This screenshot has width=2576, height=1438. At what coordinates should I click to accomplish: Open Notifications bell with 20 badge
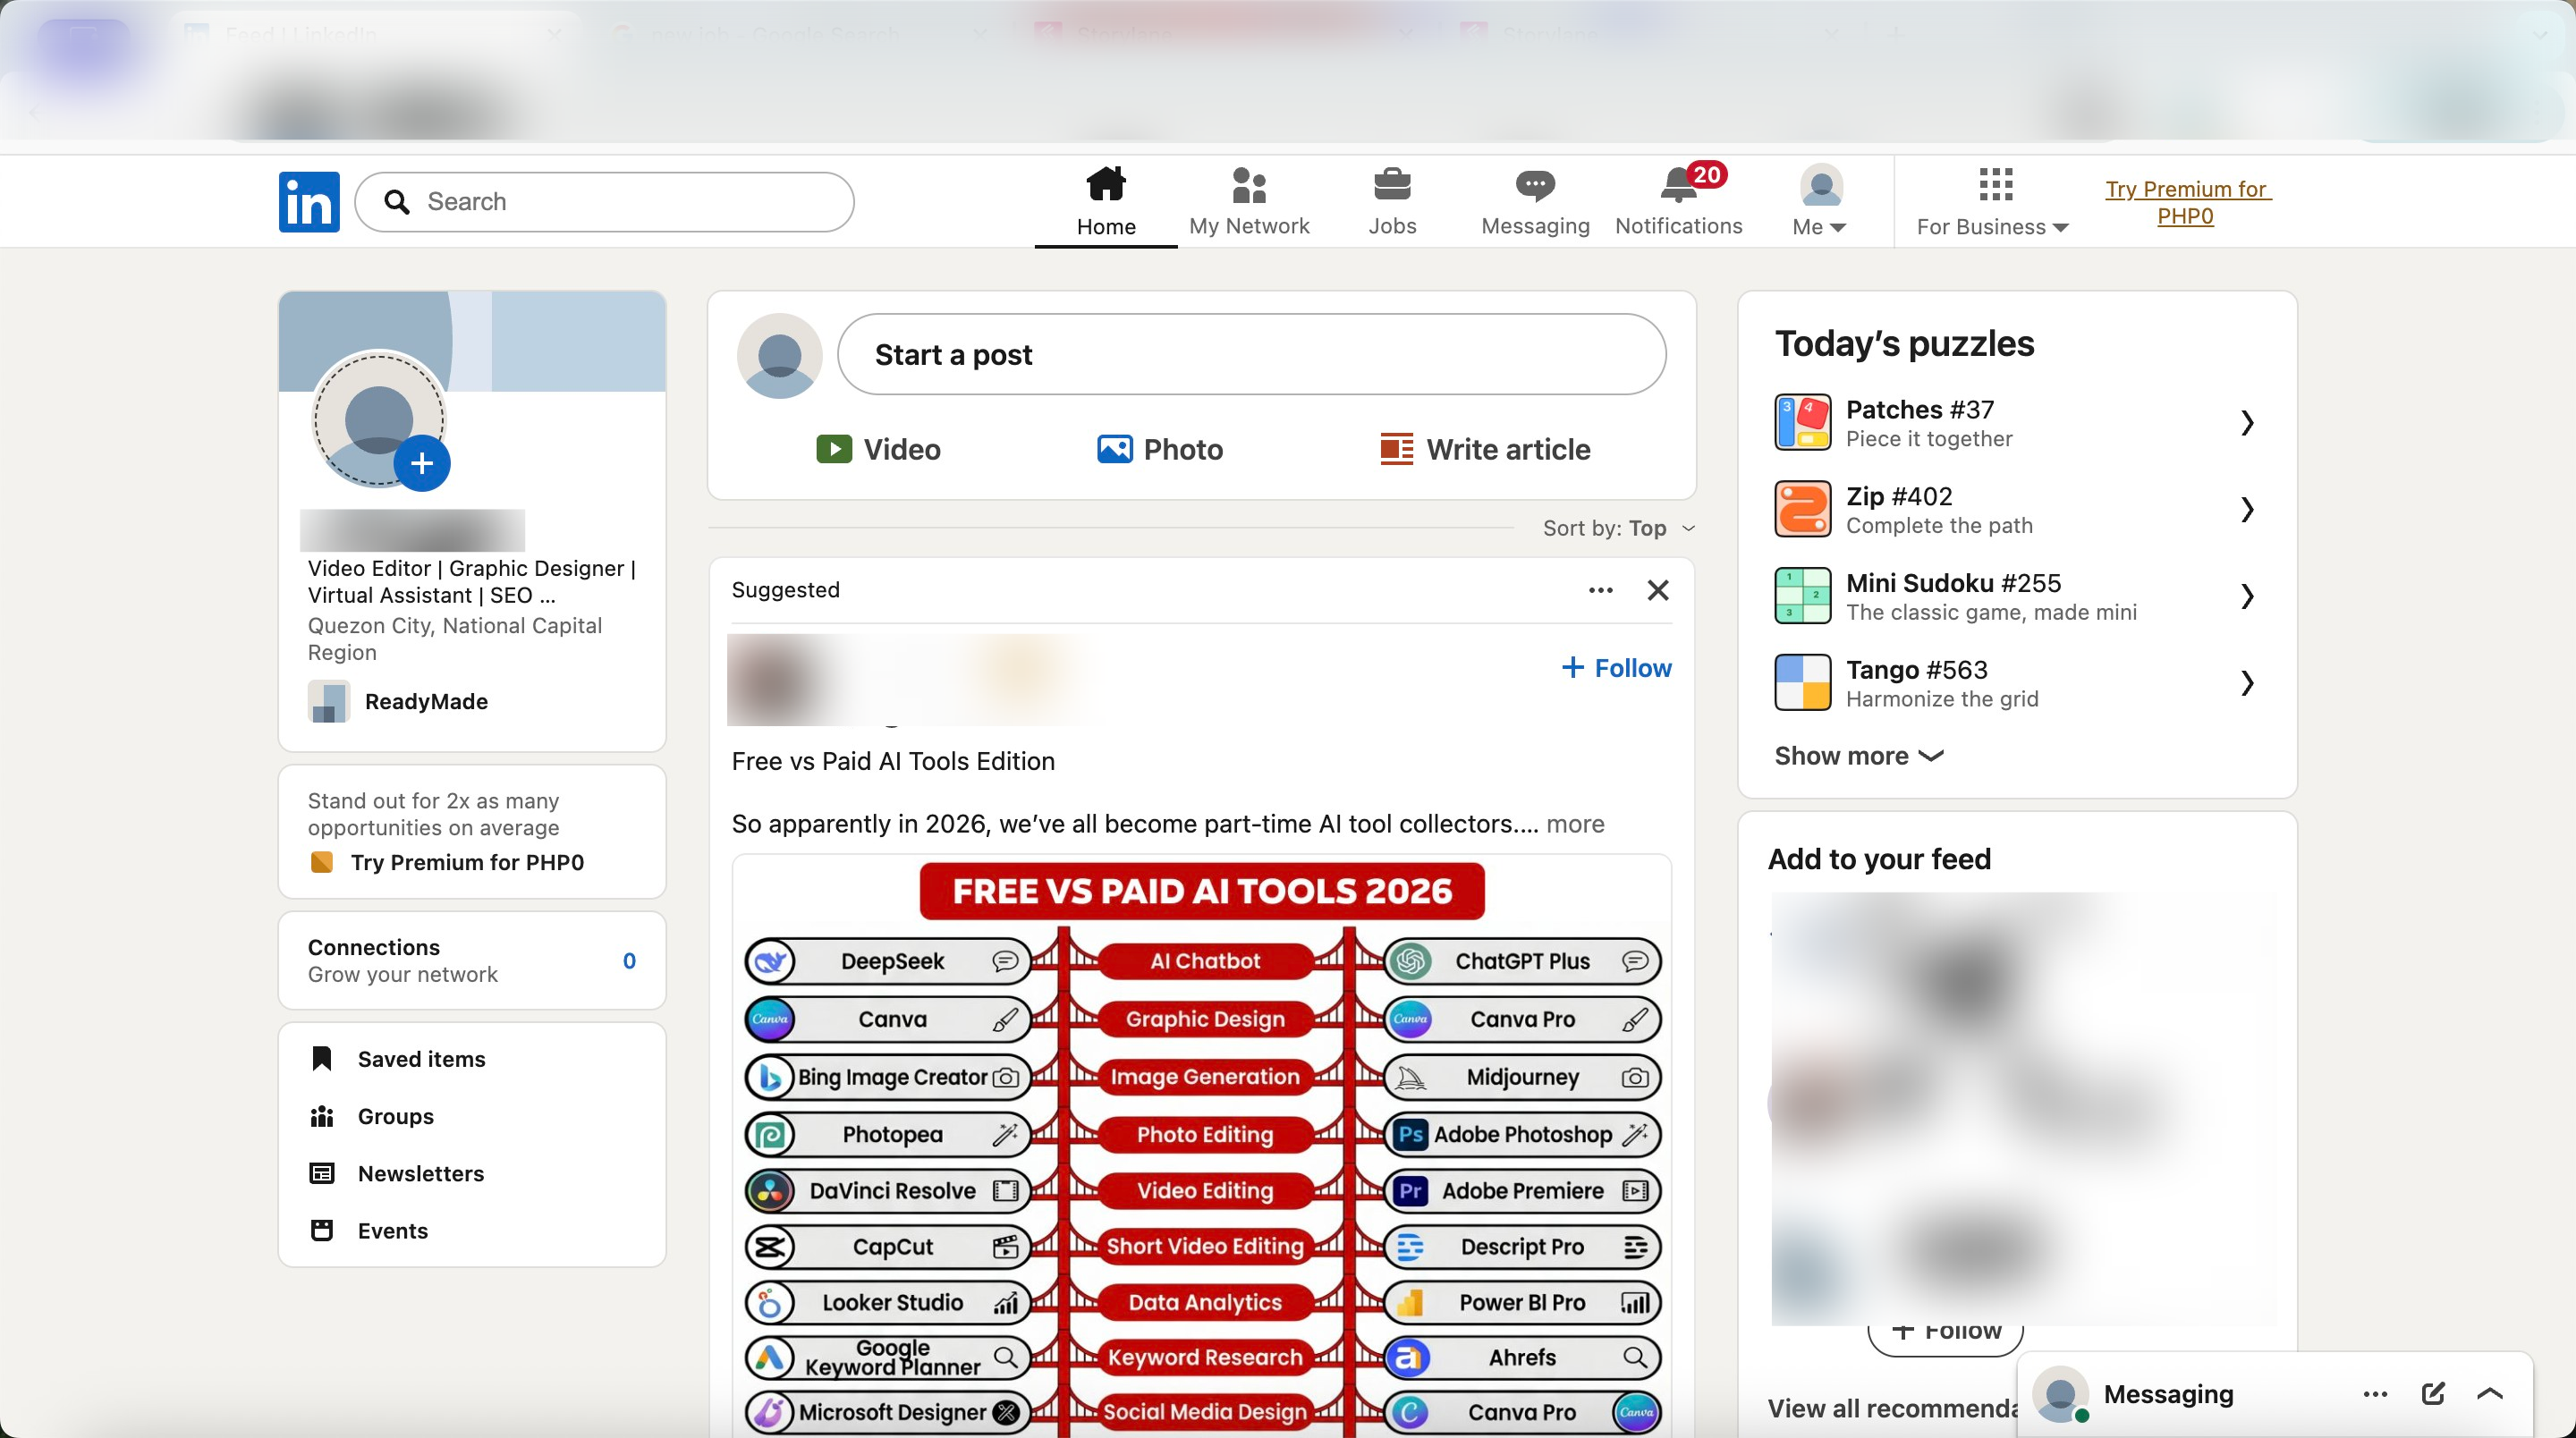[x=1678, y=200]
